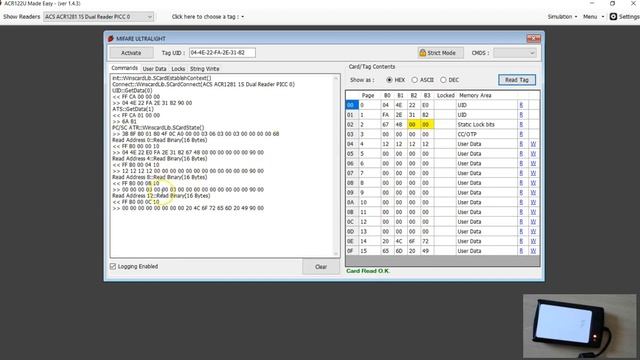Viewport: 640px width, 360px height.
Task: Click the webcam reader thumbnail
Action: pyautogui.click(x=580, y=326)
